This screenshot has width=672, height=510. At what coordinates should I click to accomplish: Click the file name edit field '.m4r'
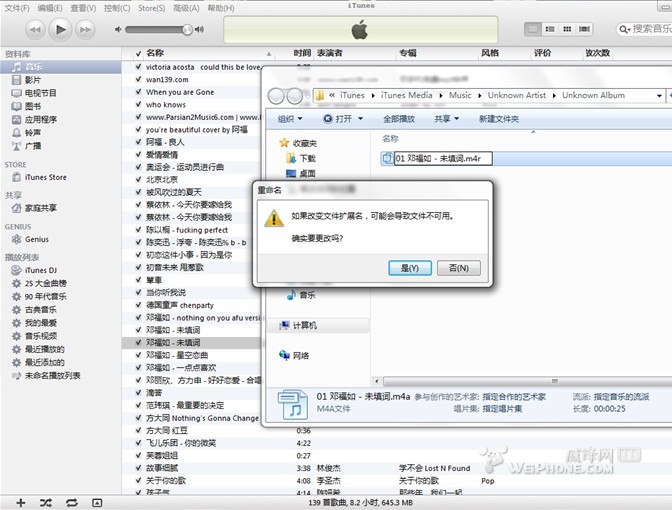[x=443, y=159]
